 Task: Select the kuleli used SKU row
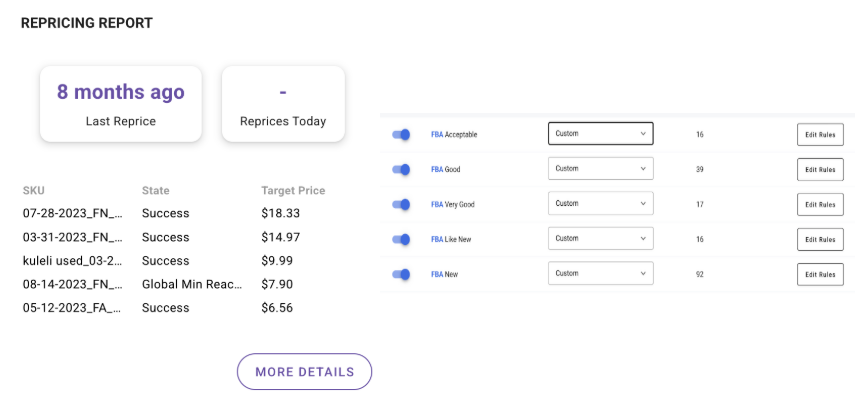pyautogui.click(x=72, y=261)
